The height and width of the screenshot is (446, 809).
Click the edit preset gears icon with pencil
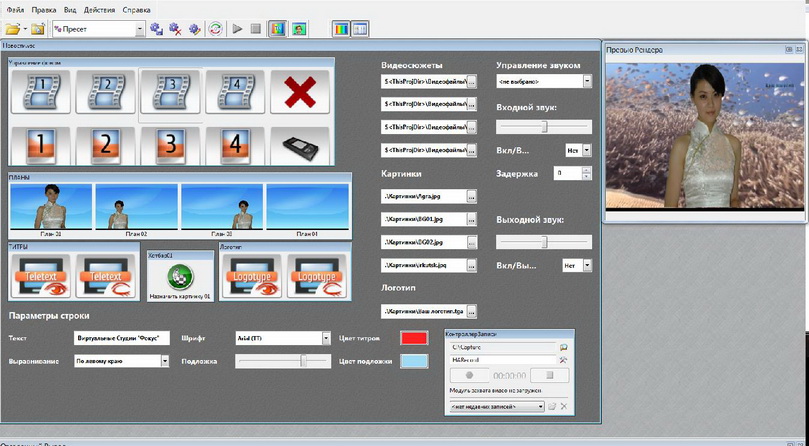coord(195,29)
